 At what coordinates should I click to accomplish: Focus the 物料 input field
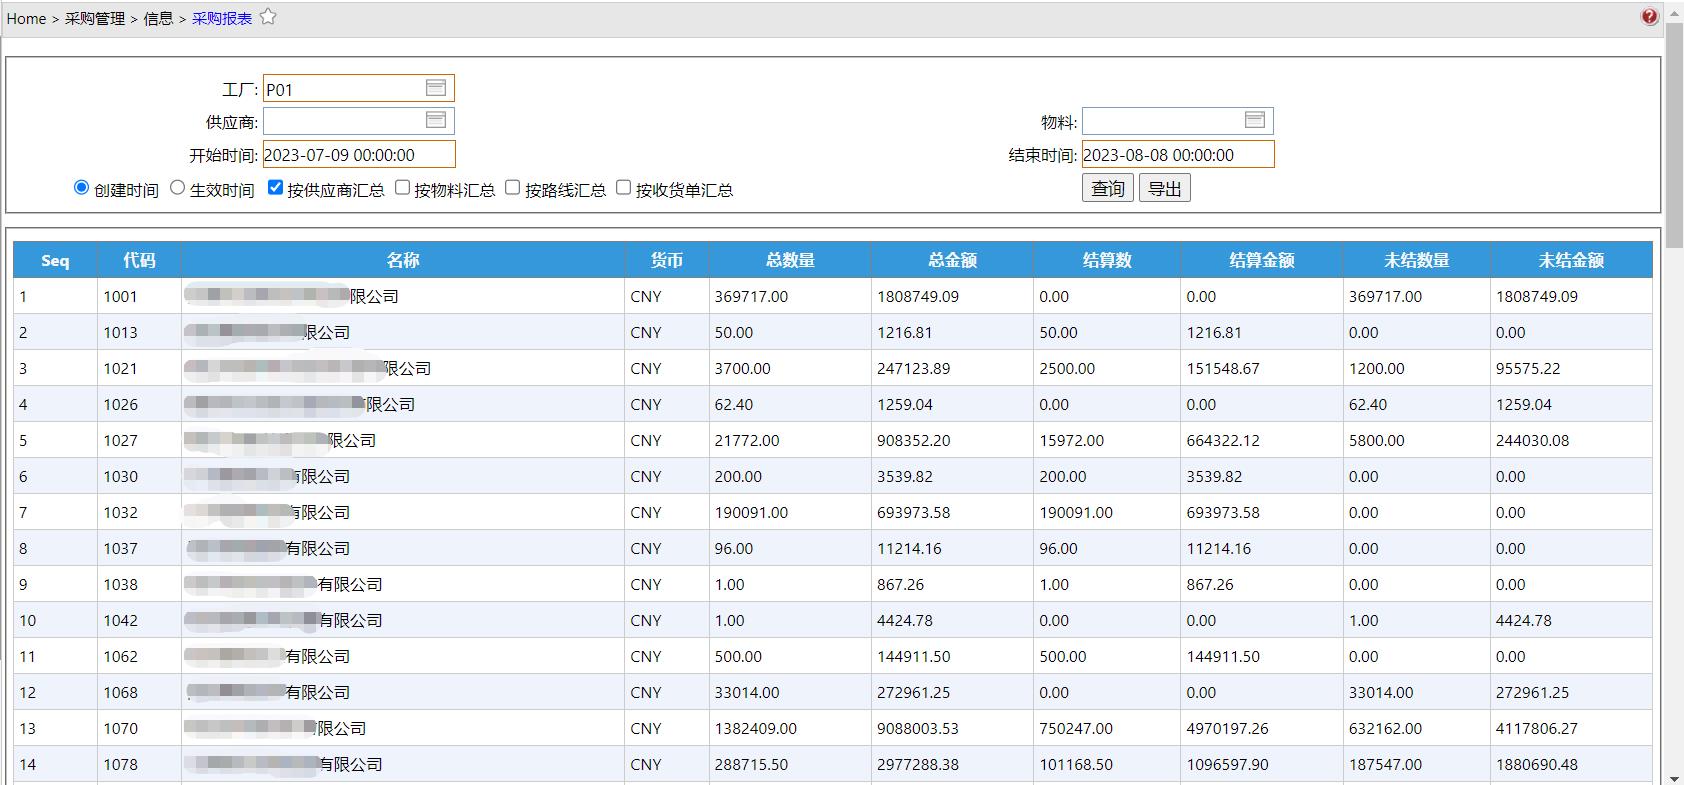(1177, 121)
